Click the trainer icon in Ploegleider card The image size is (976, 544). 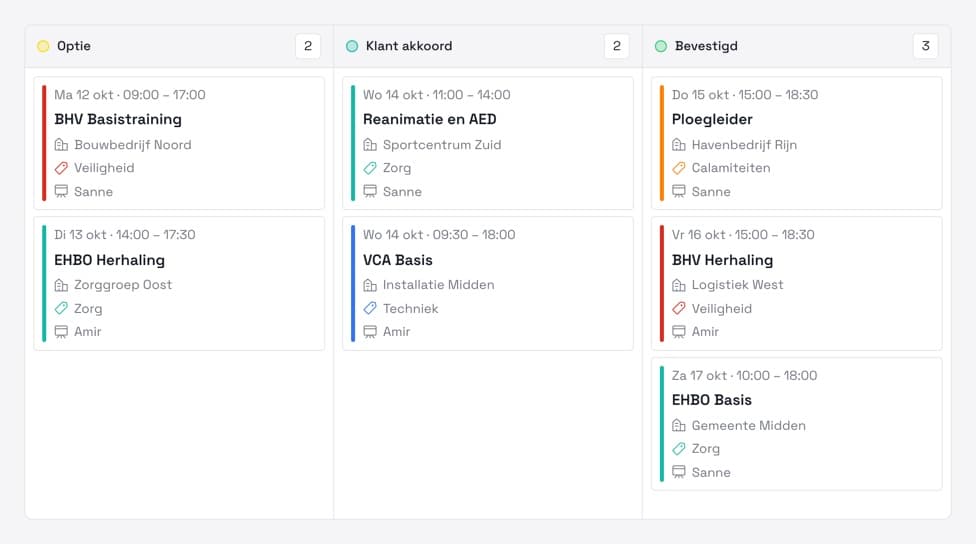tap(678, 192)
